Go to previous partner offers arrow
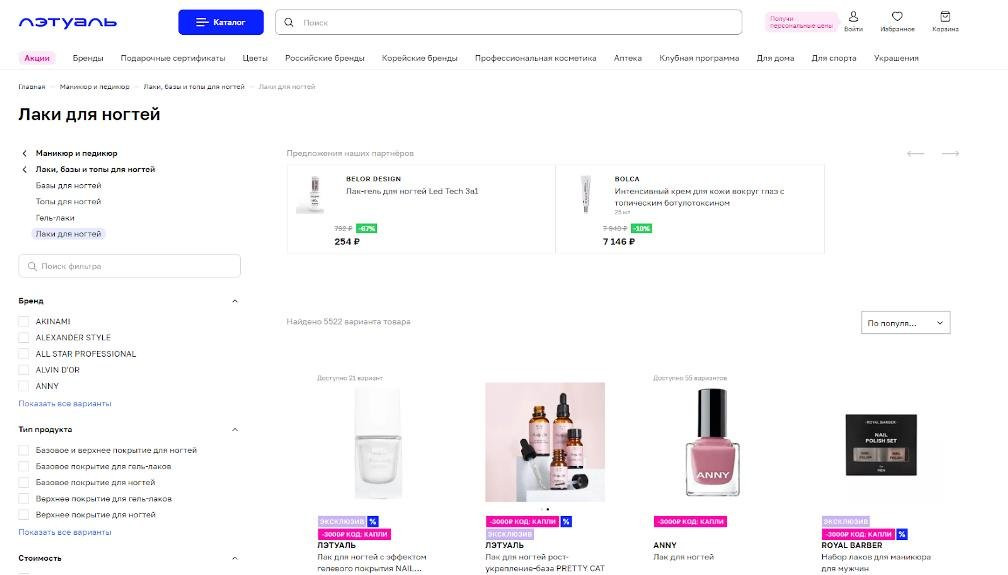 pos(915,153)
